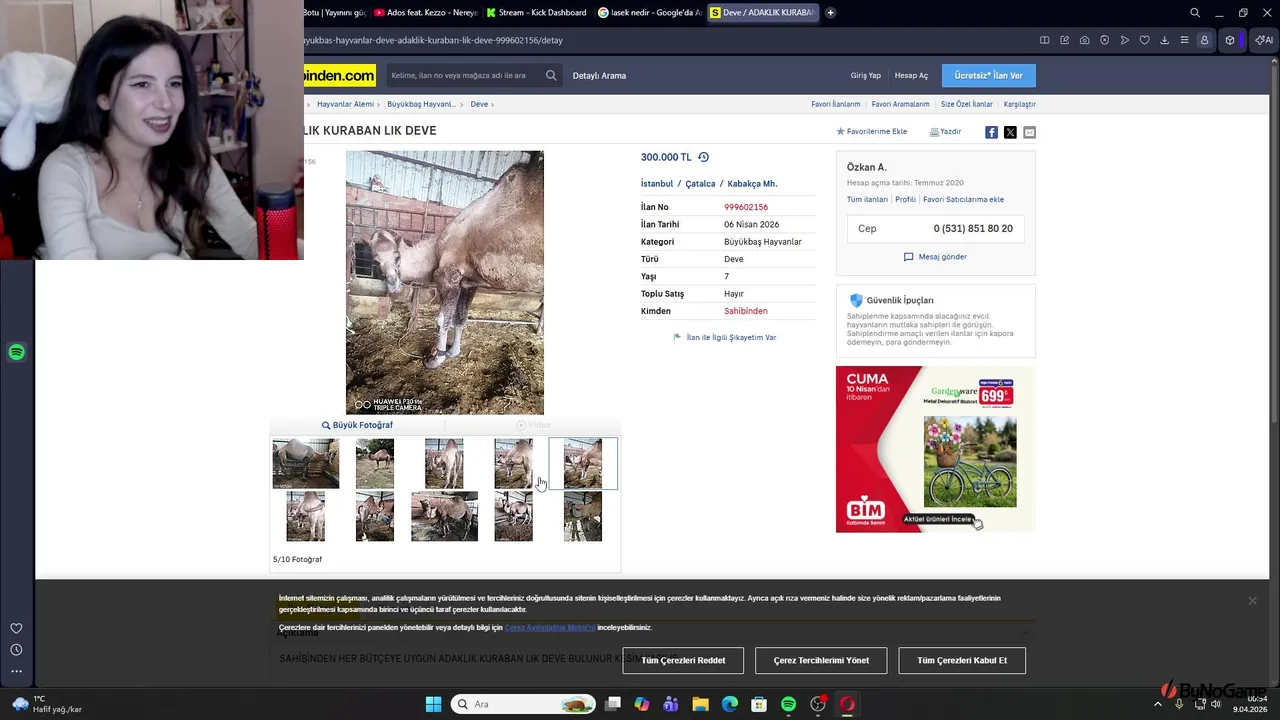Open the downloads icon in browser toolbar

(1164, 40)
